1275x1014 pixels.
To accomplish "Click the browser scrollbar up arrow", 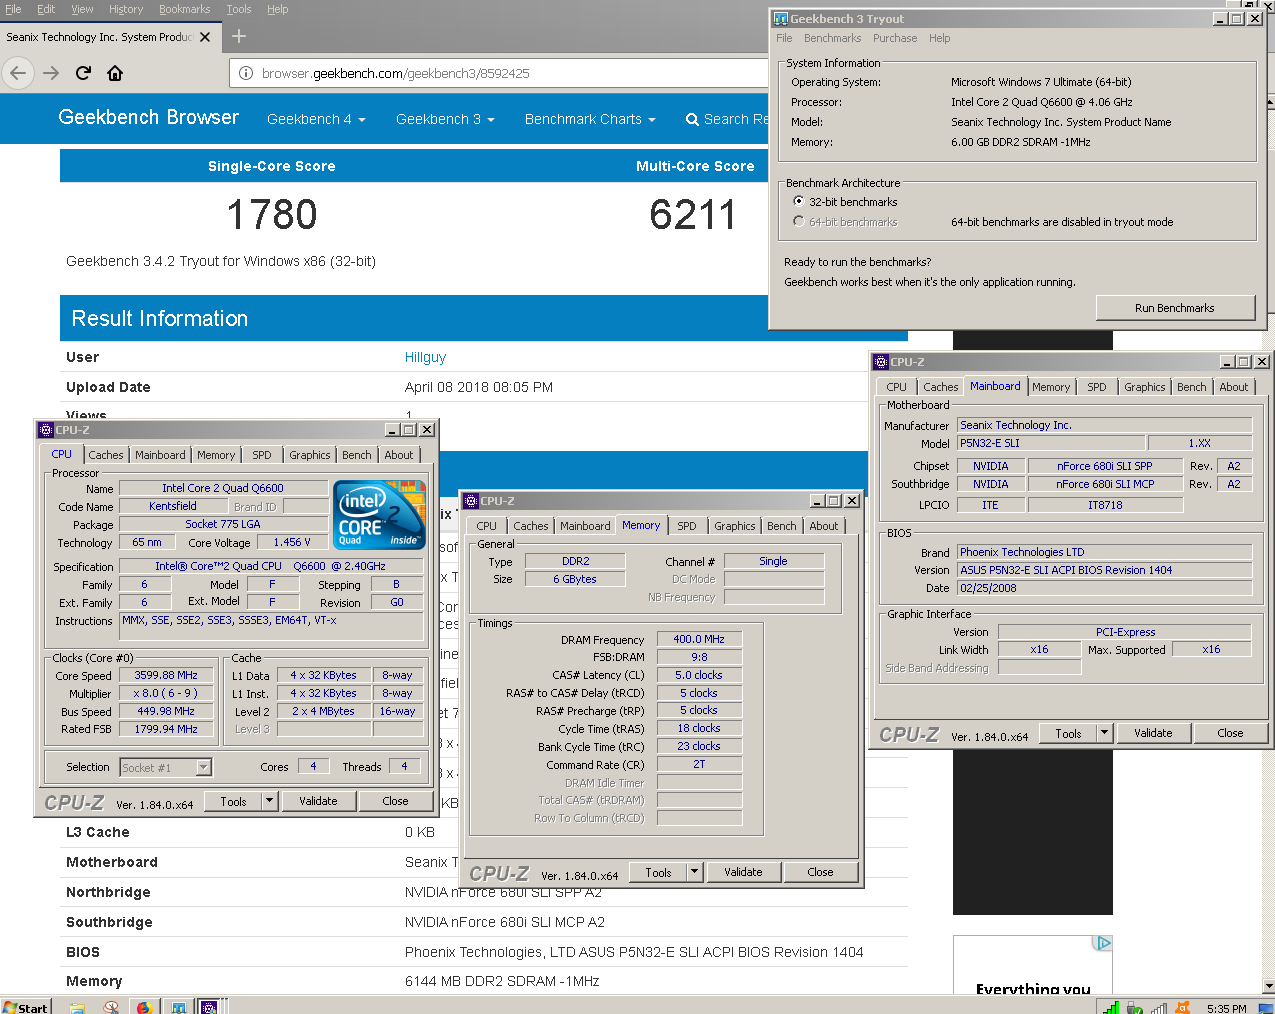I will click(x=1270, y=102).
